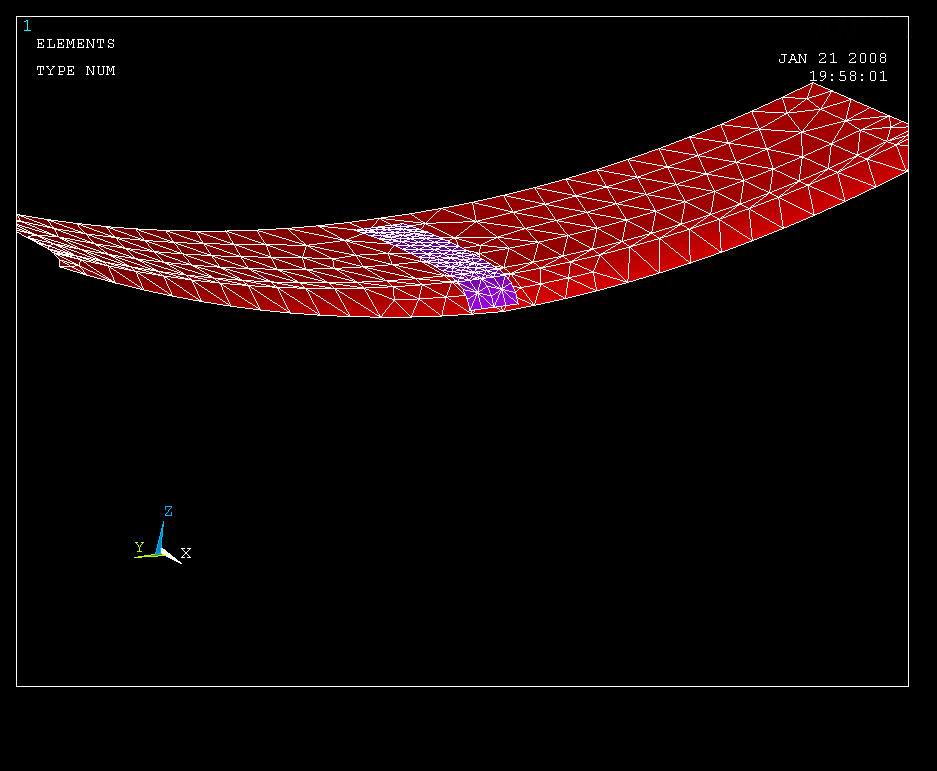Click the 'TYPE NUM' label text
Viewport: 937px width, 771px height.
76,71
